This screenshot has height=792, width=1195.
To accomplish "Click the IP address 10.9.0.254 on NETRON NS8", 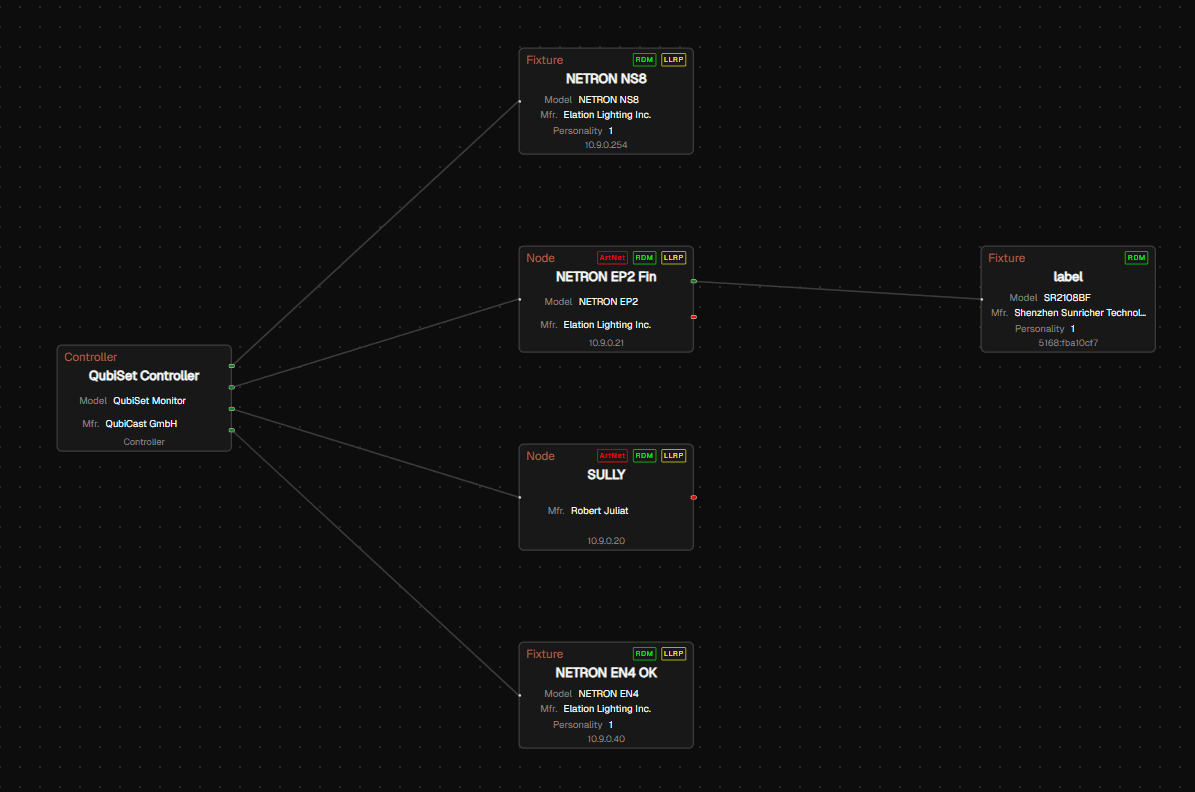I will tap(605, 144).
